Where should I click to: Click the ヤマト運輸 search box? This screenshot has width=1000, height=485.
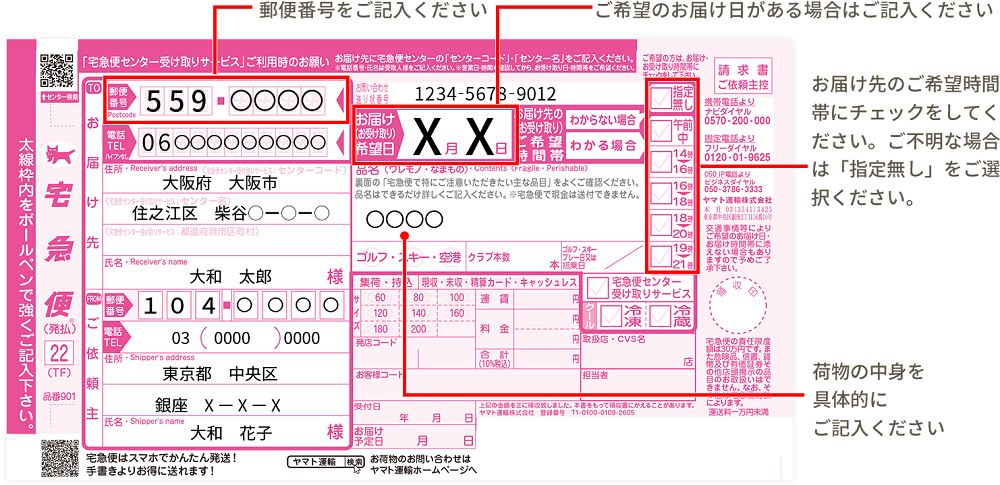314,462
